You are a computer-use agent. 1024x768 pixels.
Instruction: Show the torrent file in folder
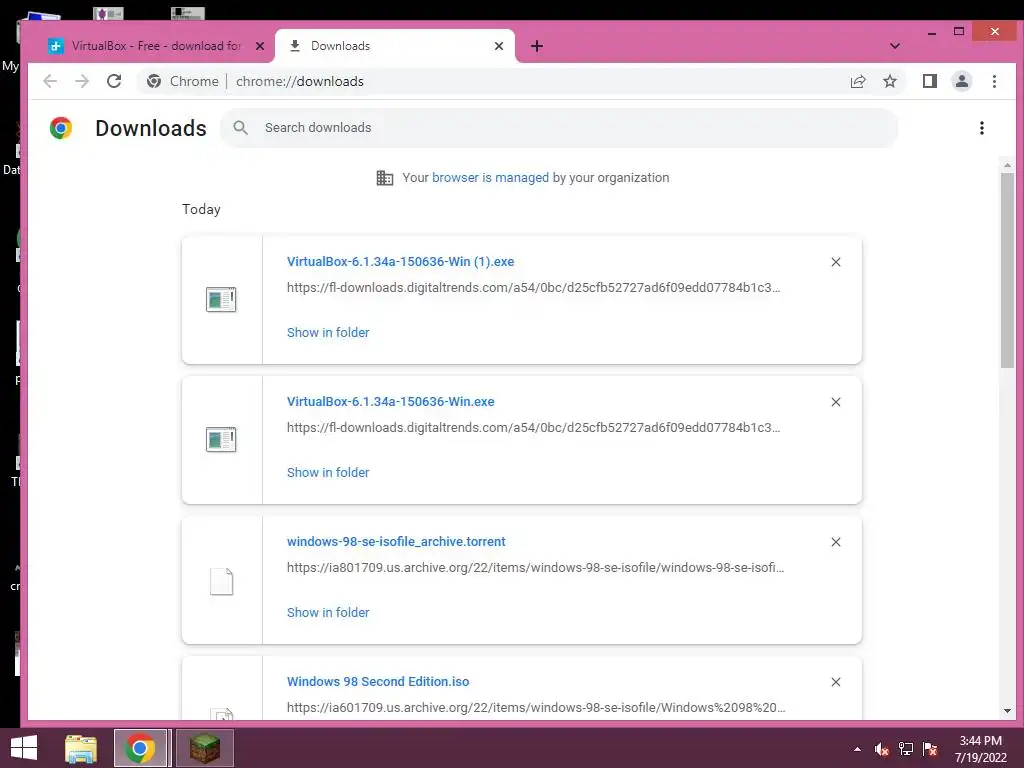[x=328, y=613]
